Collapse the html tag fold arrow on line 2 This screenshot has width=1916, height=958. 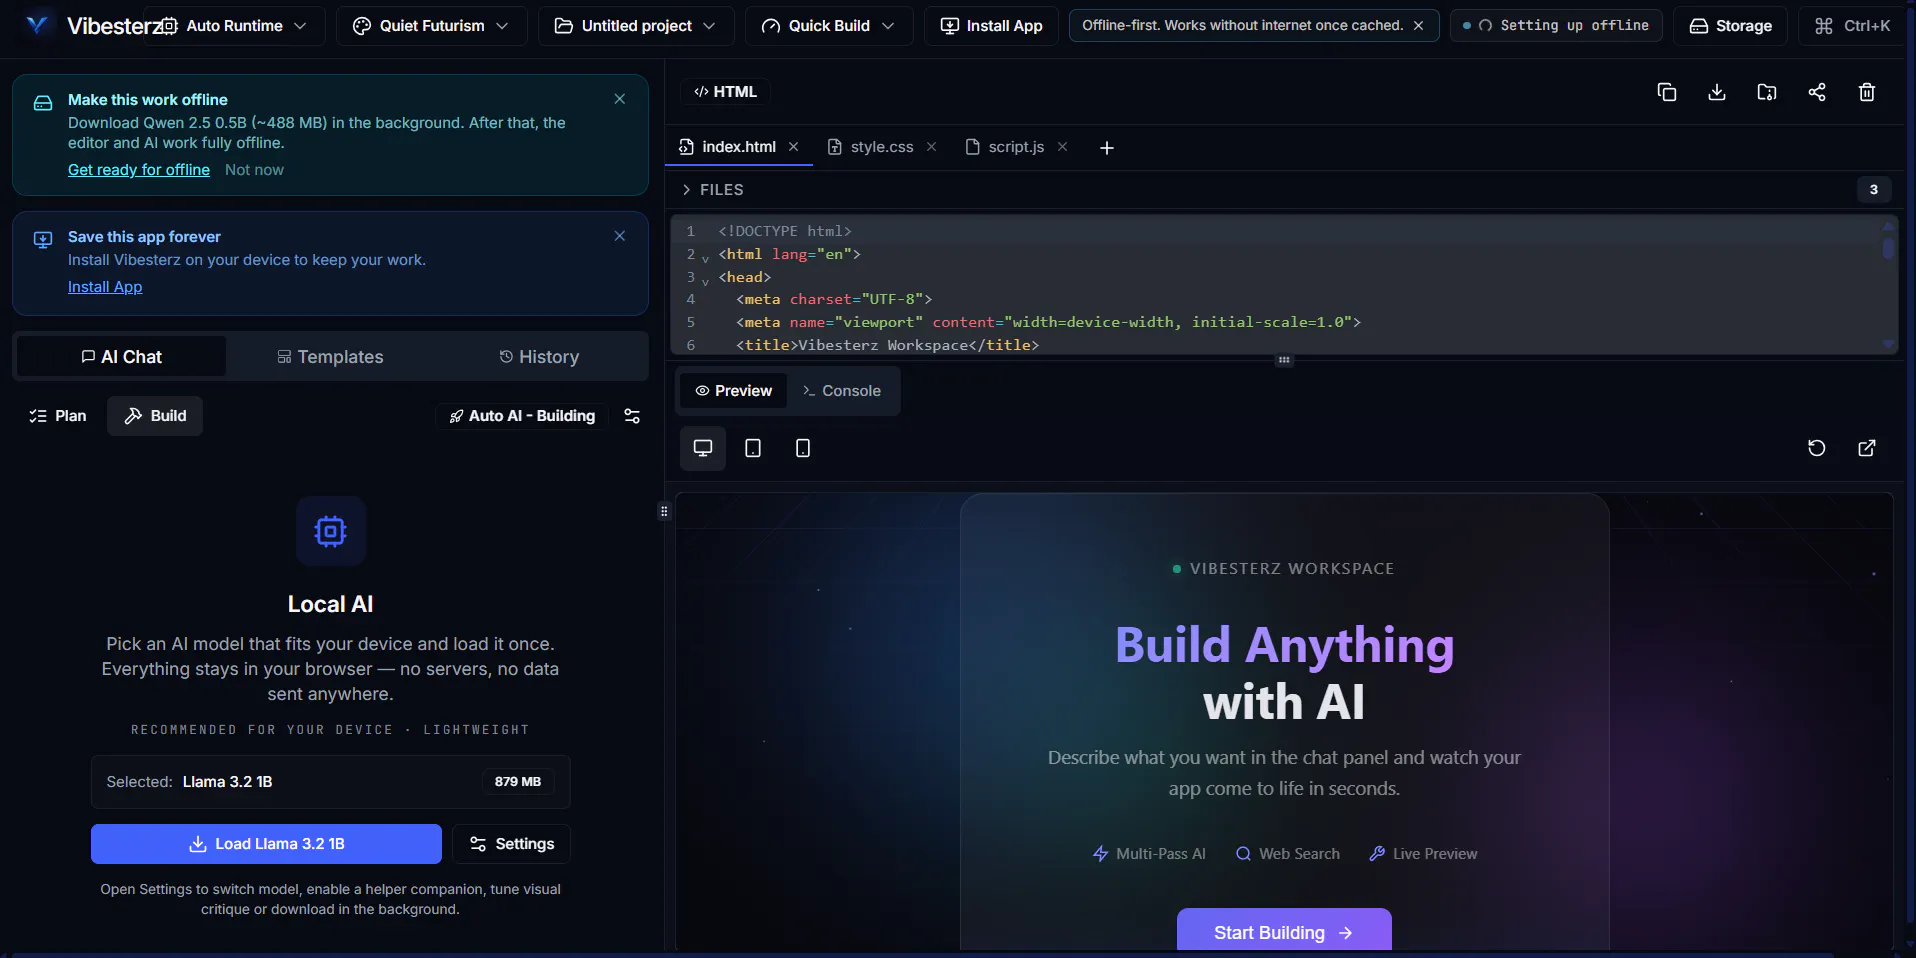point(705,257)
